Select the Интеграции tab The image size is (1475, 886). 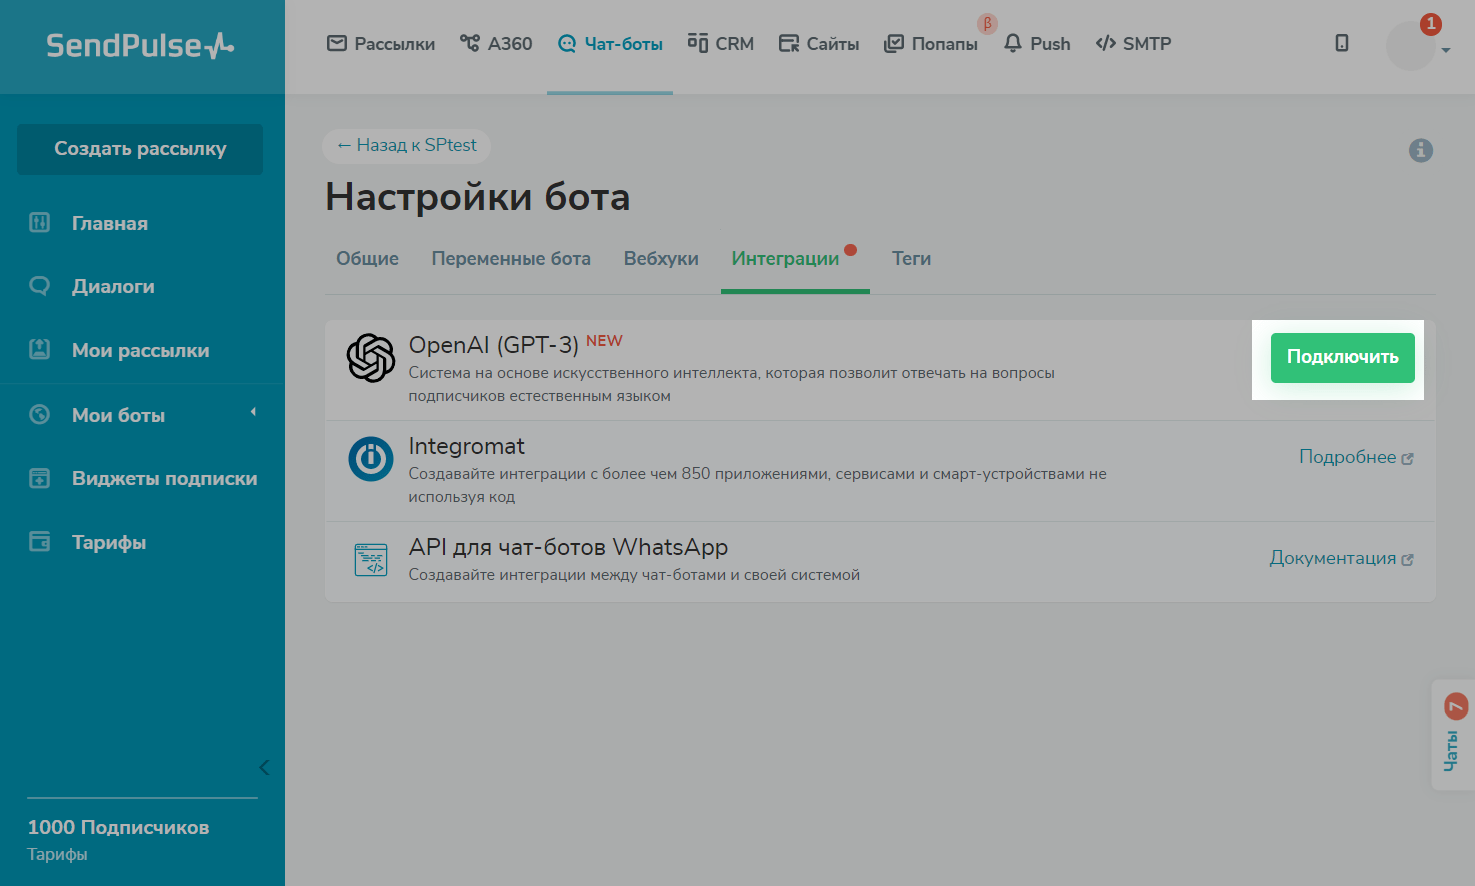[x=785, y=258]
